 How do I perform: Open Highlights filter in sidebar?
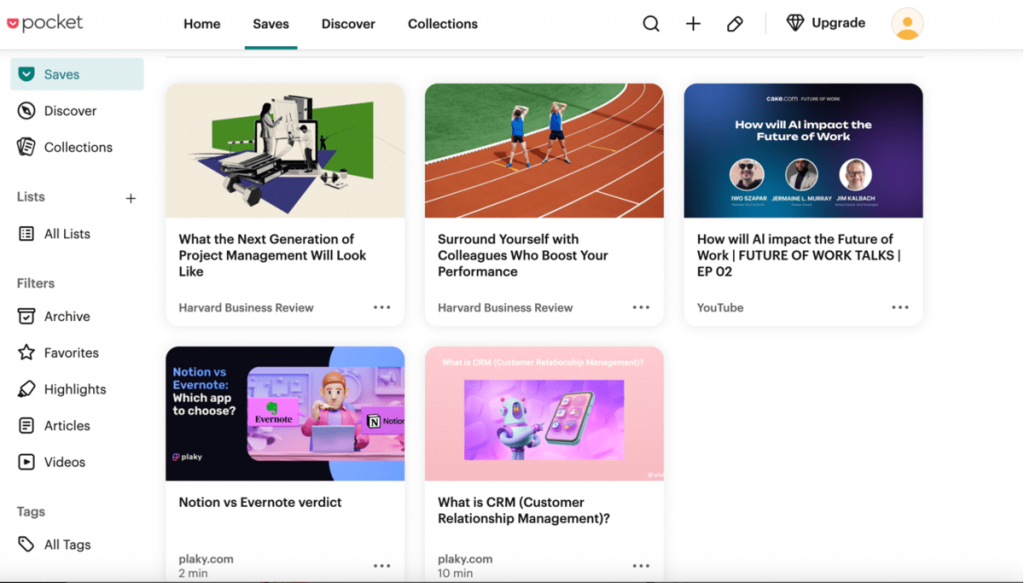click(x=74, y=389)
